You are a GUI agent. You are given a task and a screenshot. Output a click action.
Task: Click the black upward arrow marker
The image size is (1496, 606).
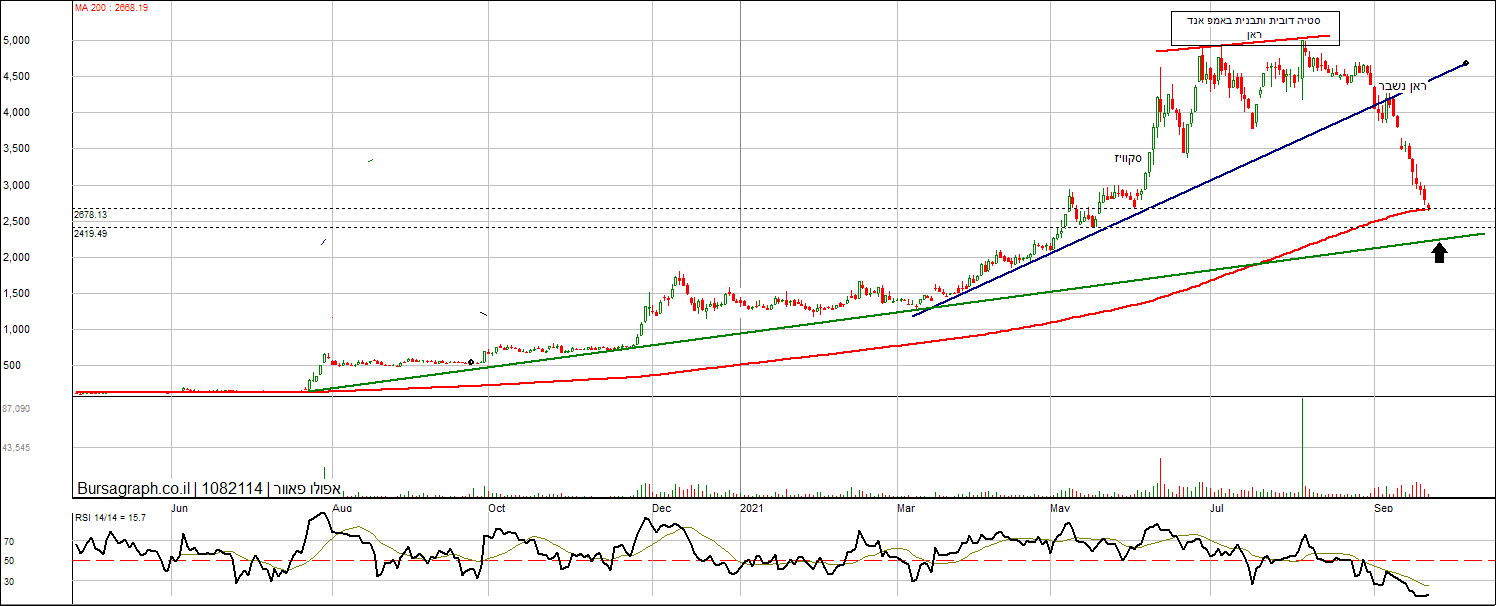click(1439, 253)
